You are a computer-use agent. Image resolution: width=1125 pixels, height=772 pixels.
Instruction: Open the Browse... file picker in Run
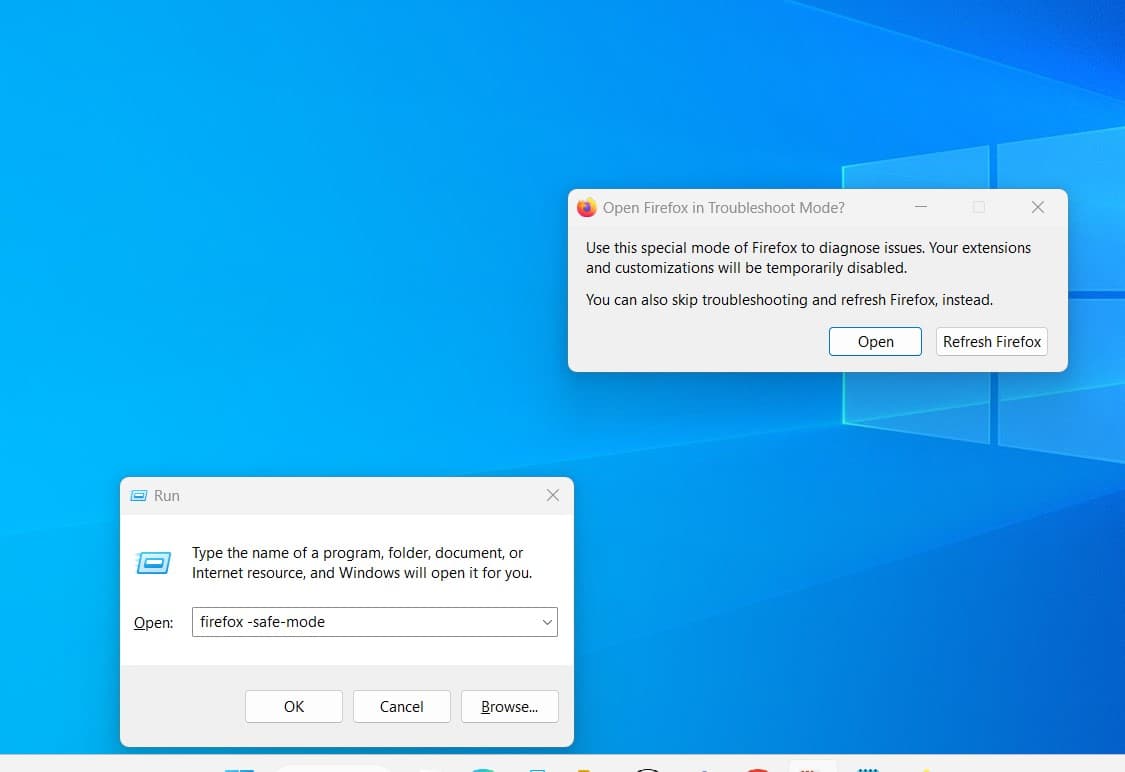[509, 707]
